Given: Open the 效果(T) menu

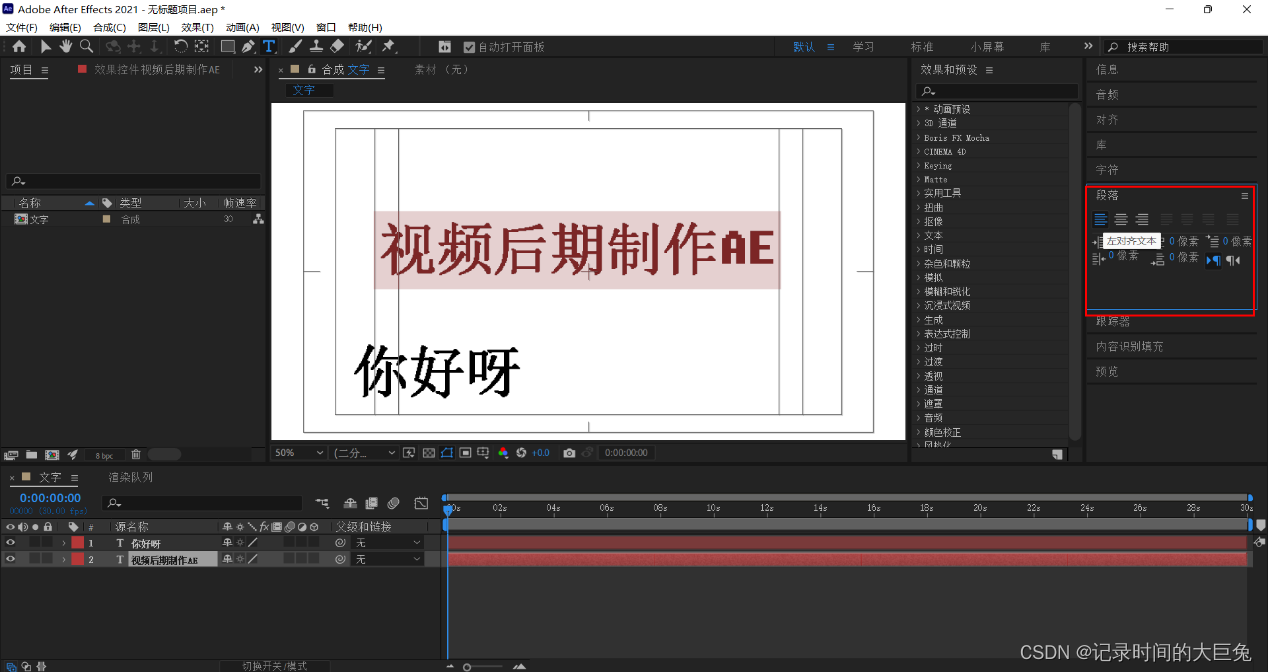Looking at the screenshot, I should 197,28.
